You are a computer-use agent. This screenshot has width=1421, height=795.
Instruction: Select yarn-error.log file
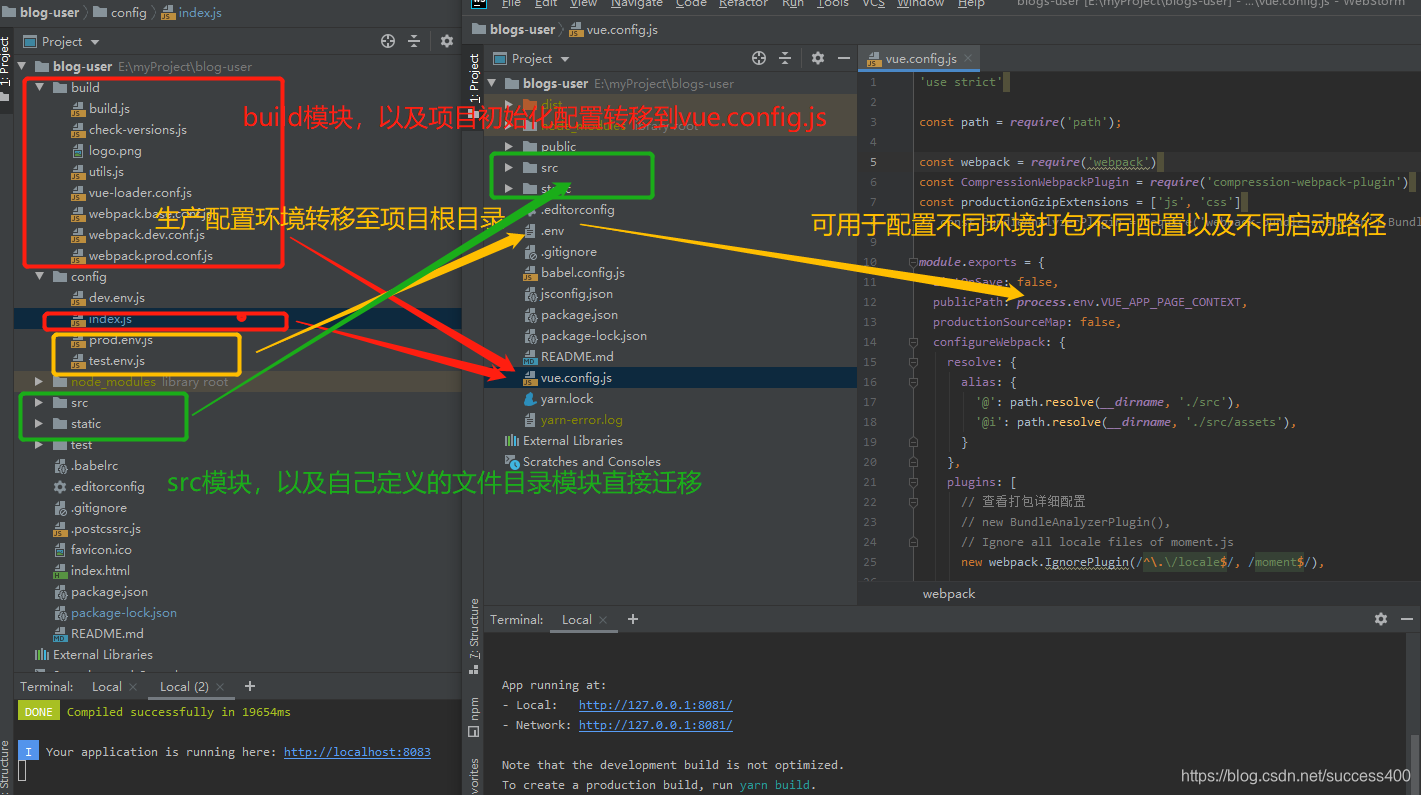(x=573, y=420)
